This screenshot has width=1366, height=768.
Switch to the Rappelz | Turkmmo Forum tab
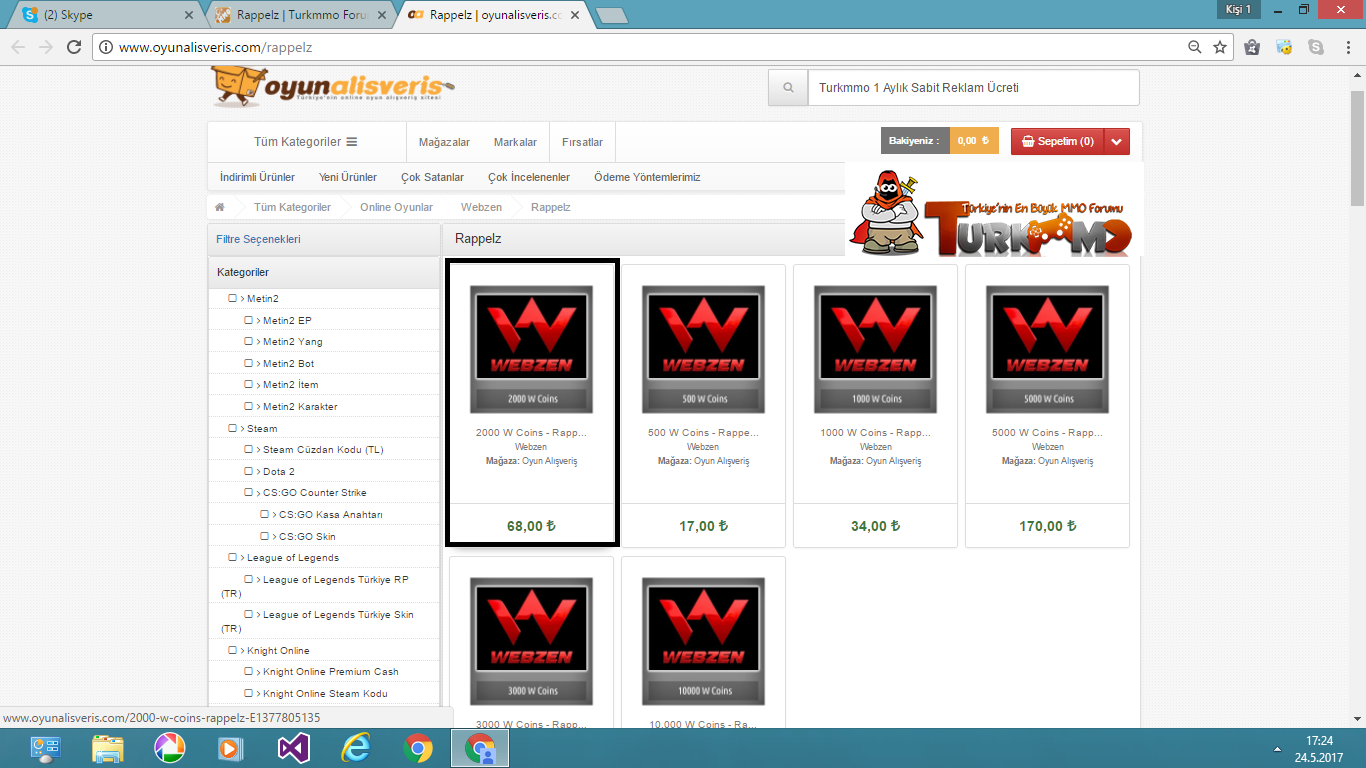tap(300, 15)
